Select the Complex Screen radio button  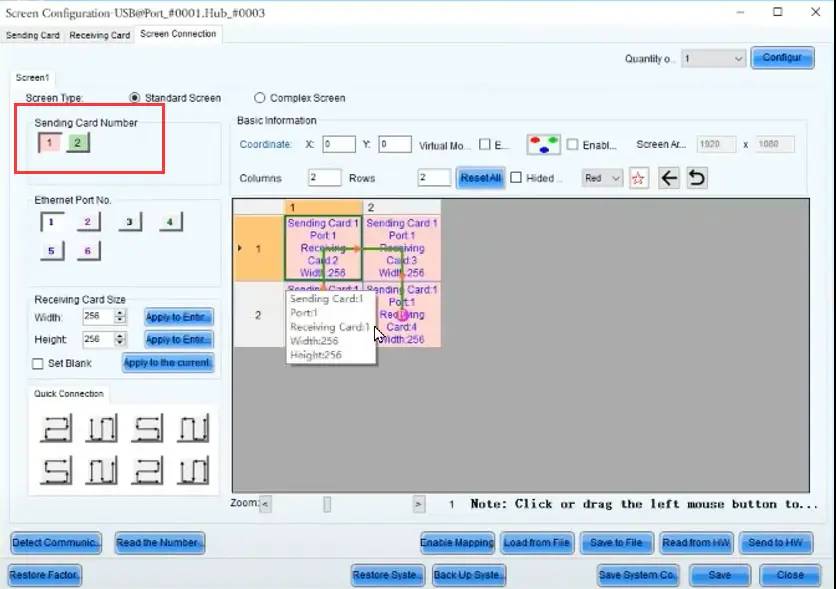(260, 98)
